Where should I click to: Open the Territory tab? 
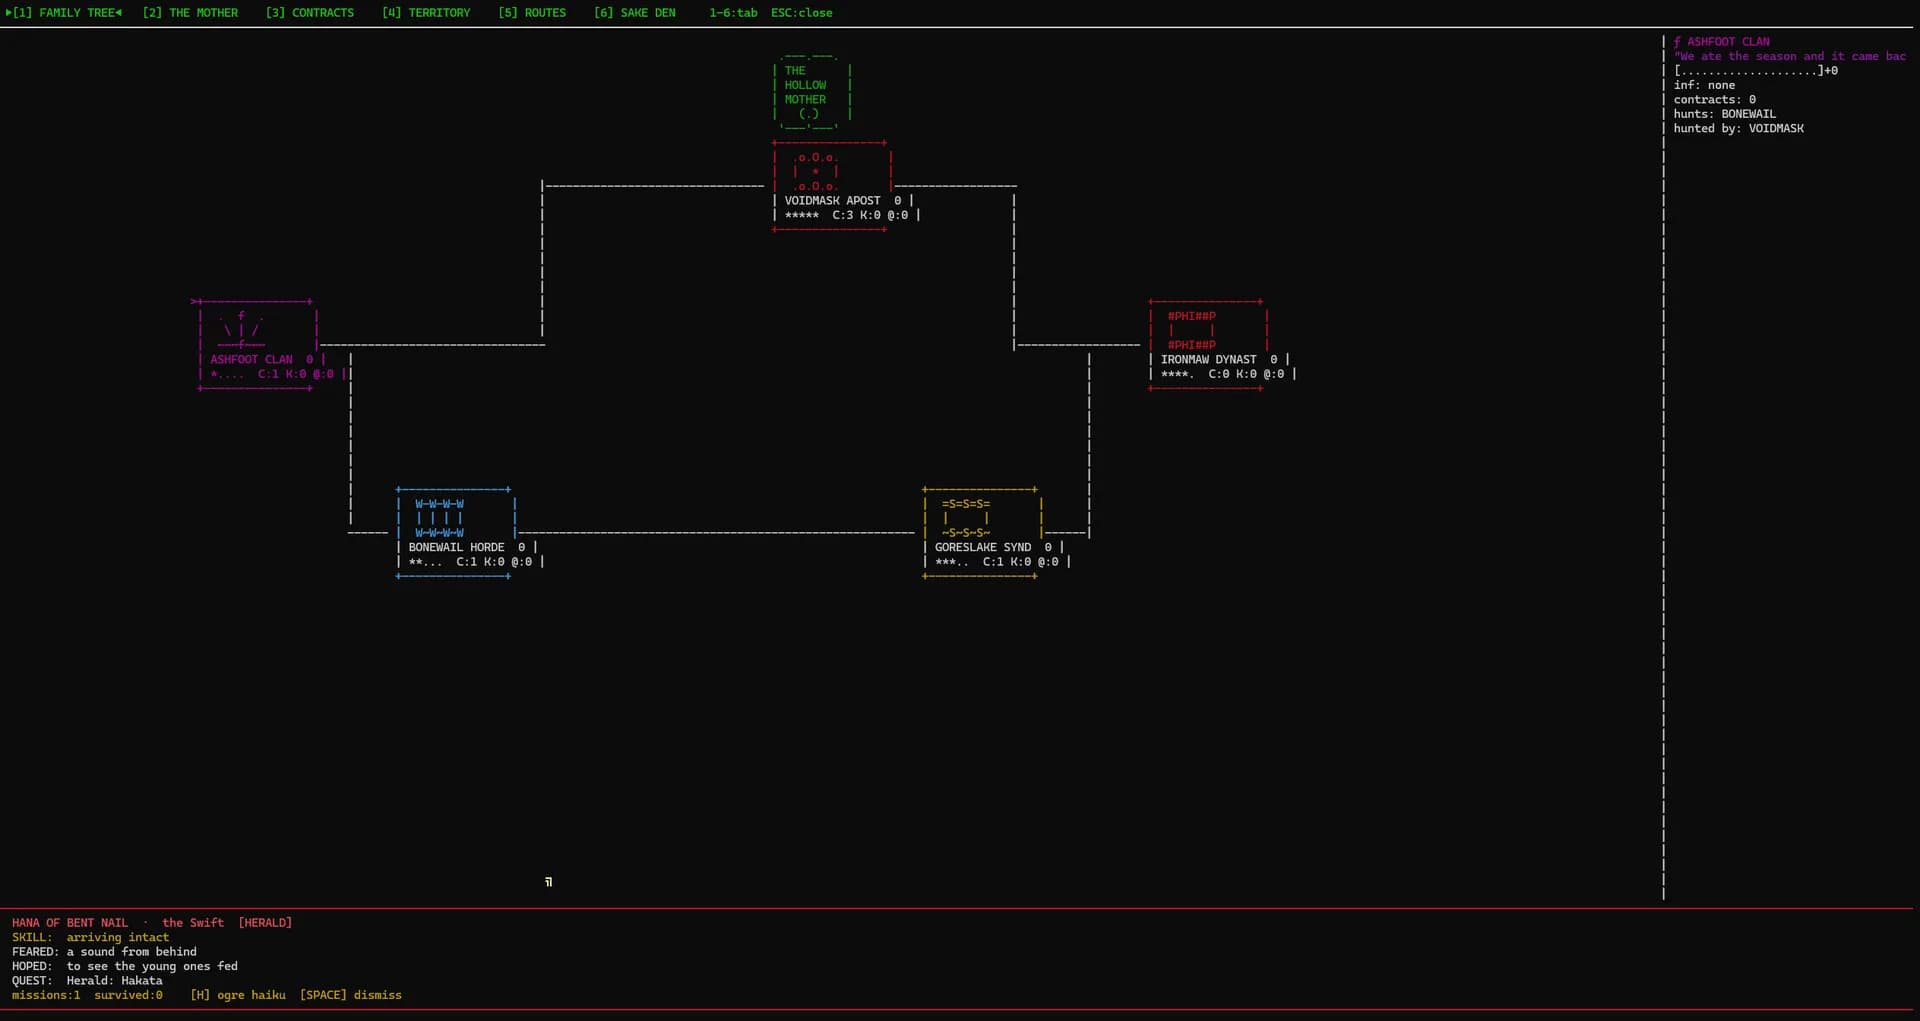coord(426,13)
